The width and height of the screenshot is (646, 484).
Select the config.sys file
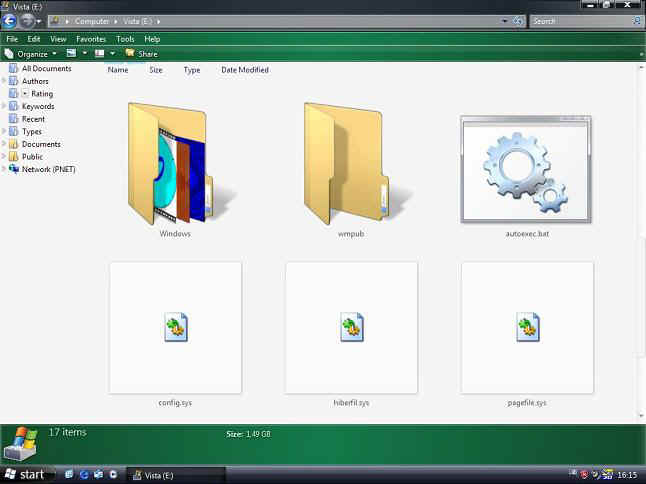pyautogui.click(x=175, y=328)
